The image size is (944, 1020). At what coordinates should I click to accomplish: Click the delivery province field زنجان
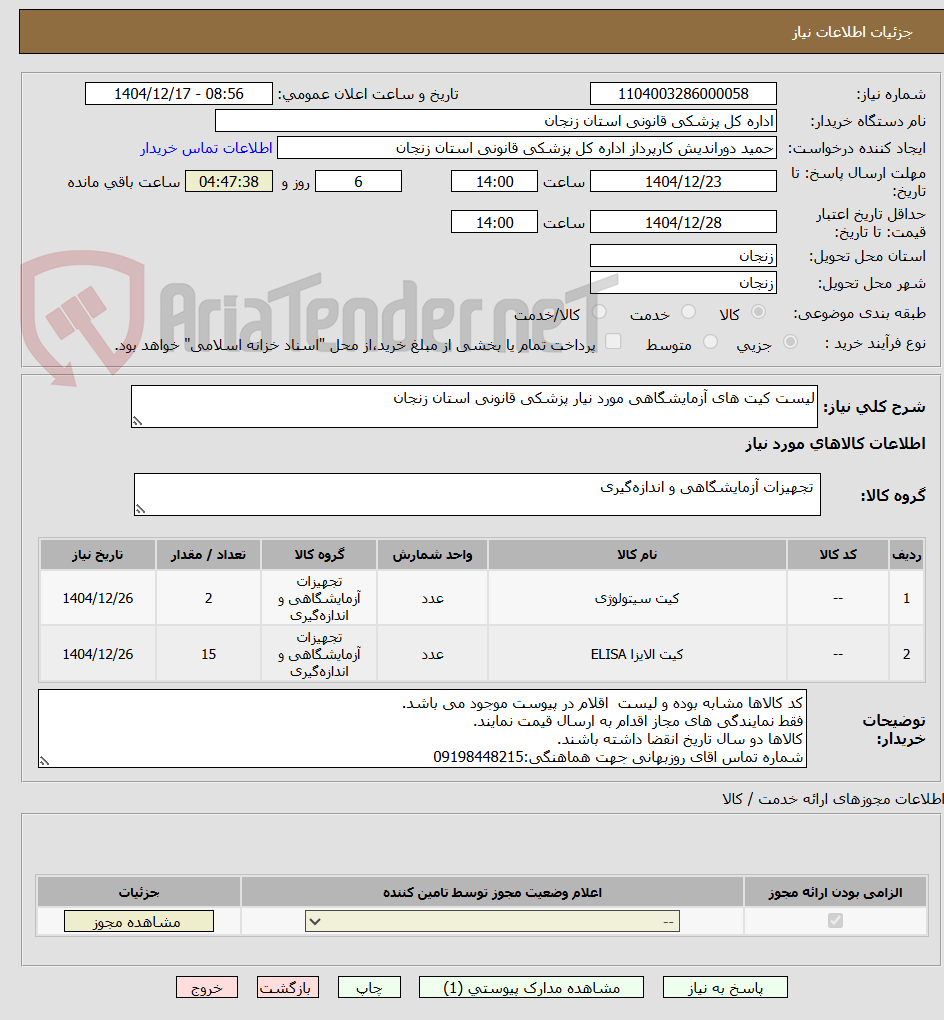pos(683,256)
